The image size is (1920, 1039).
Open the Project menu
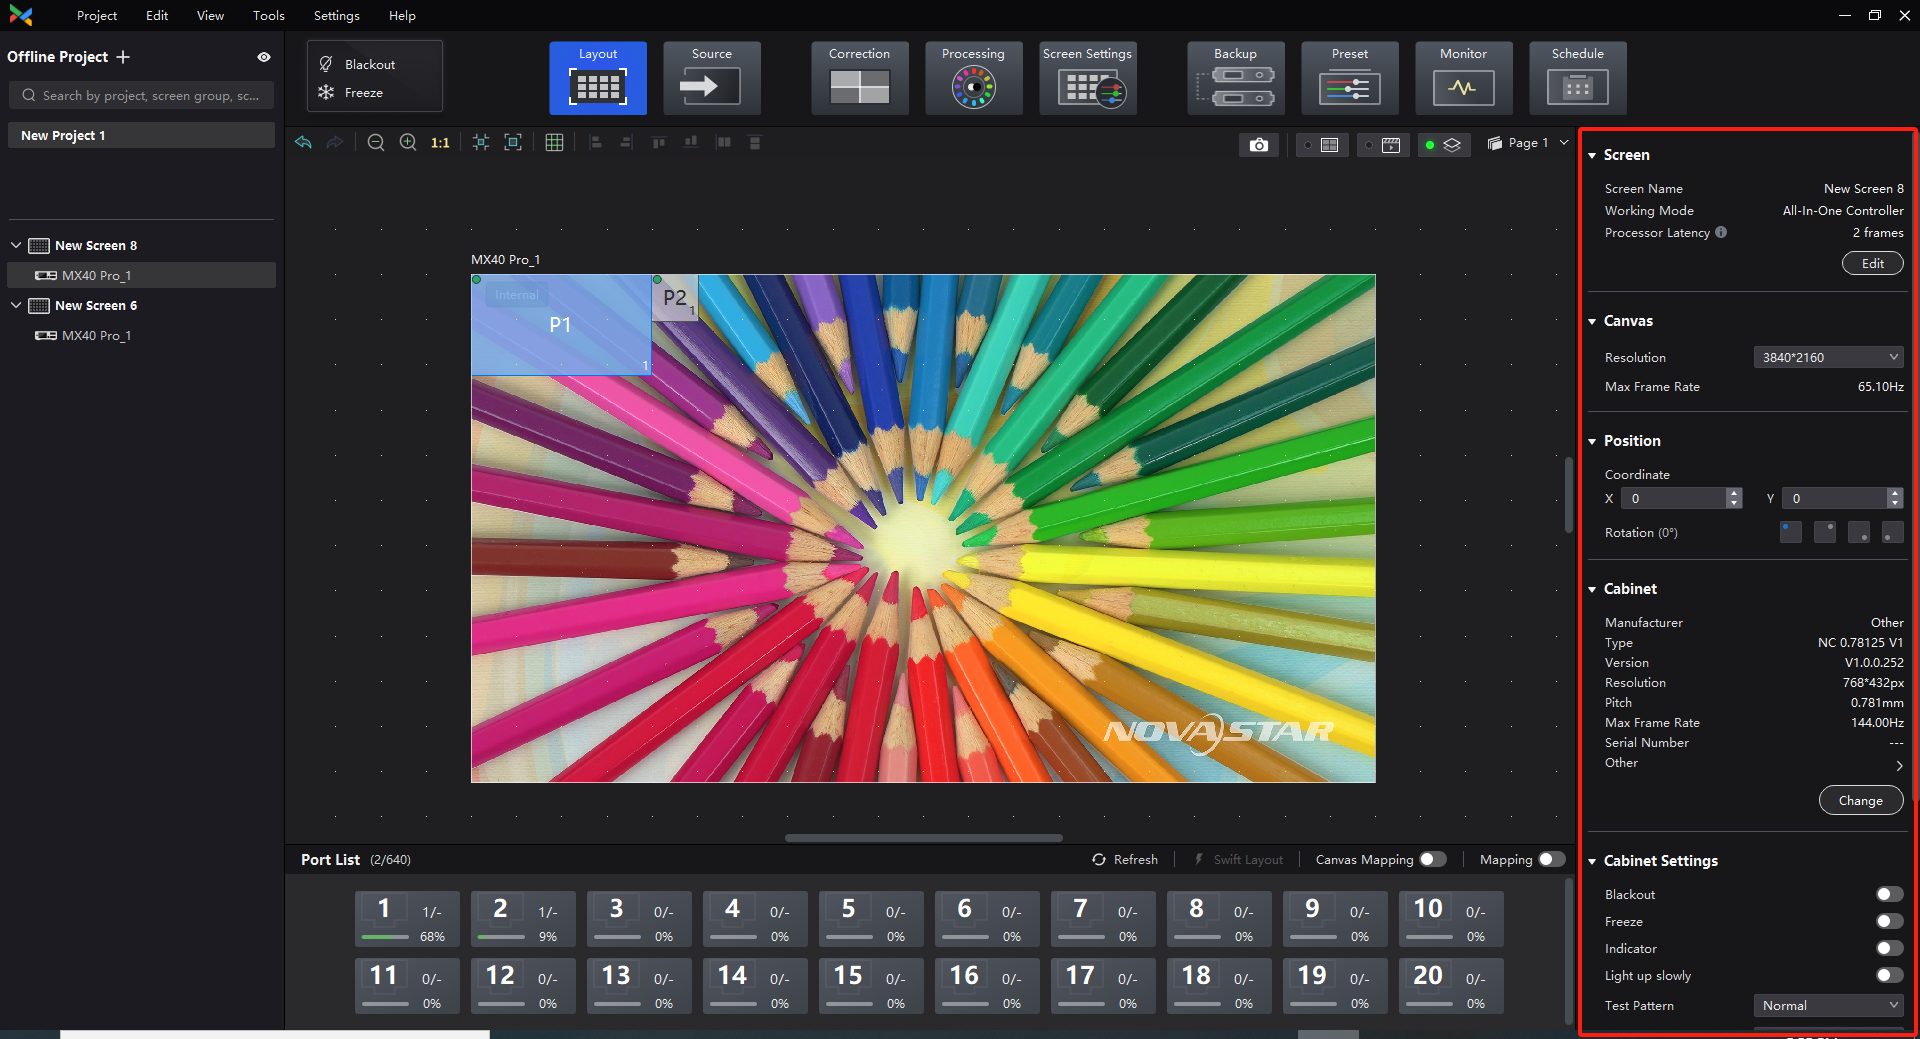point(97,15)
